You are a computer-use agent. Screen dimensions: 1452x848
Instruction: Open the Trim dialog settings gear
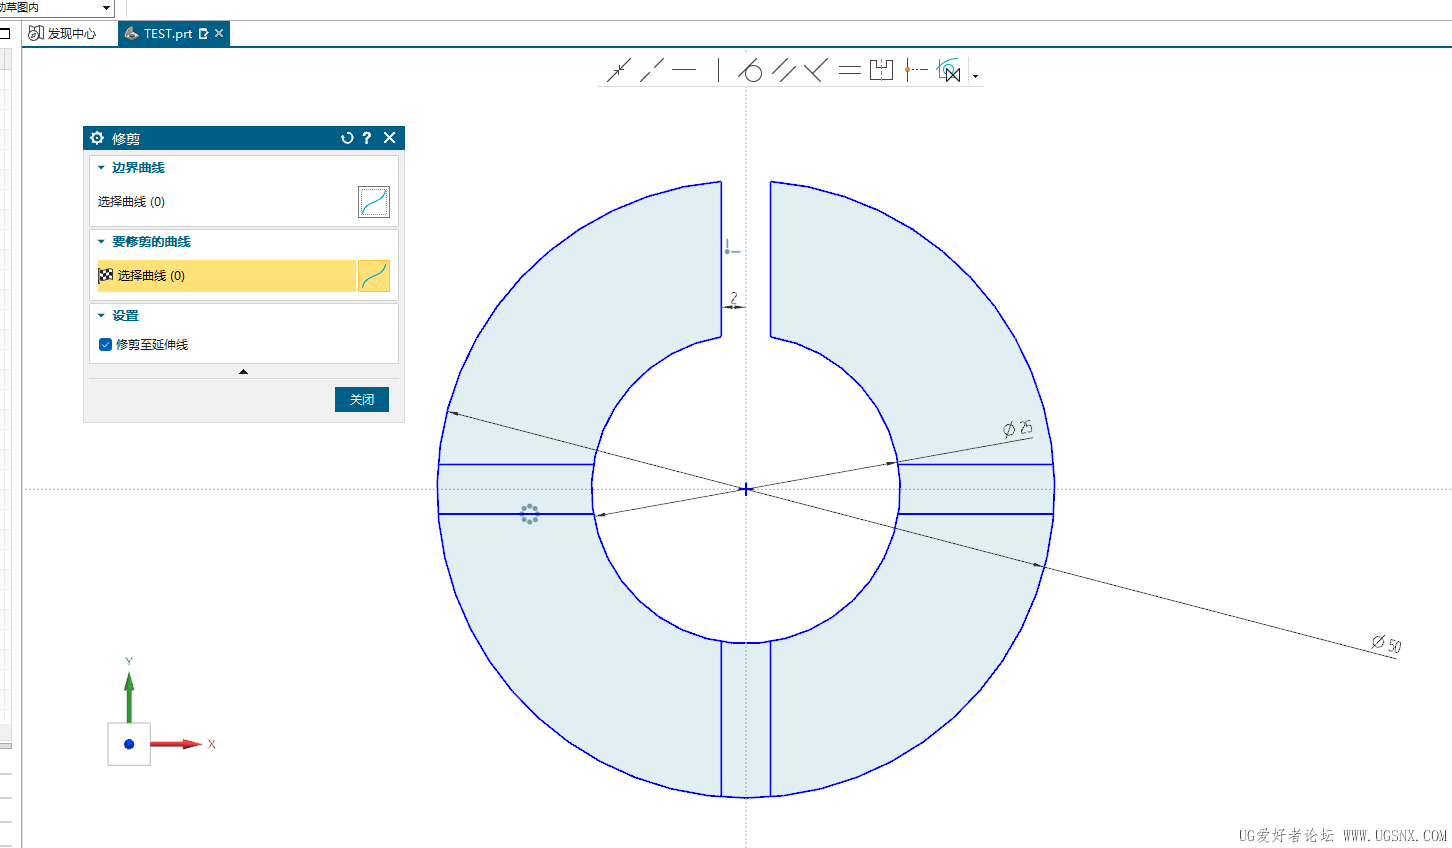point(97,138)
